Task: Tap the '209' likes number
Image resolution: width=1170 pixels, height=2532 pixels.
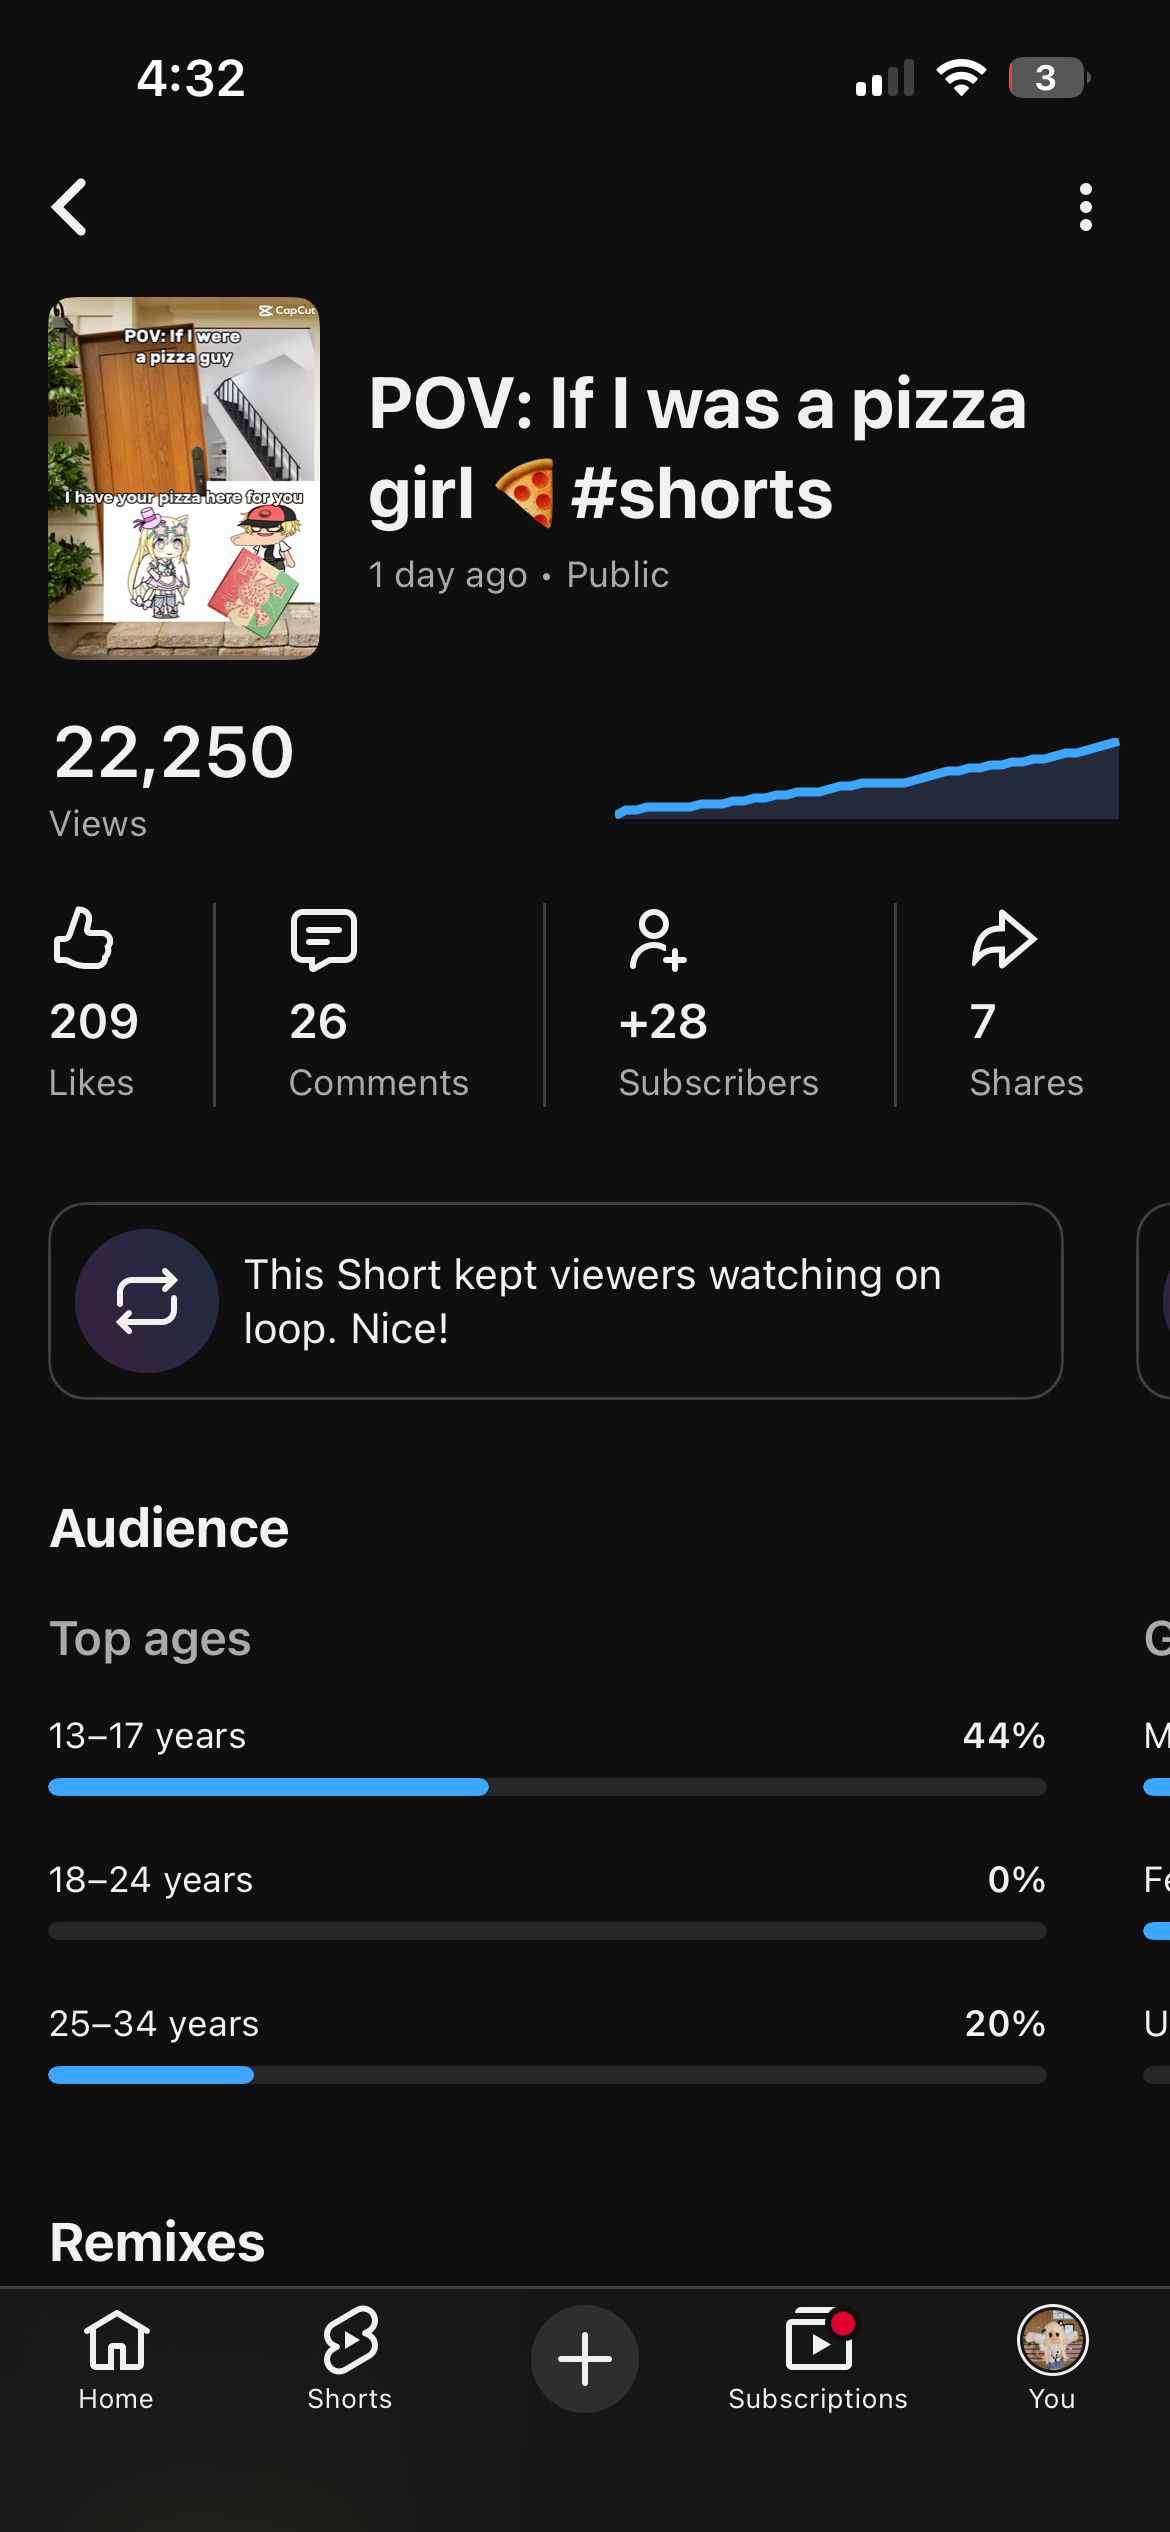Action: click(x=94, y=1022)
